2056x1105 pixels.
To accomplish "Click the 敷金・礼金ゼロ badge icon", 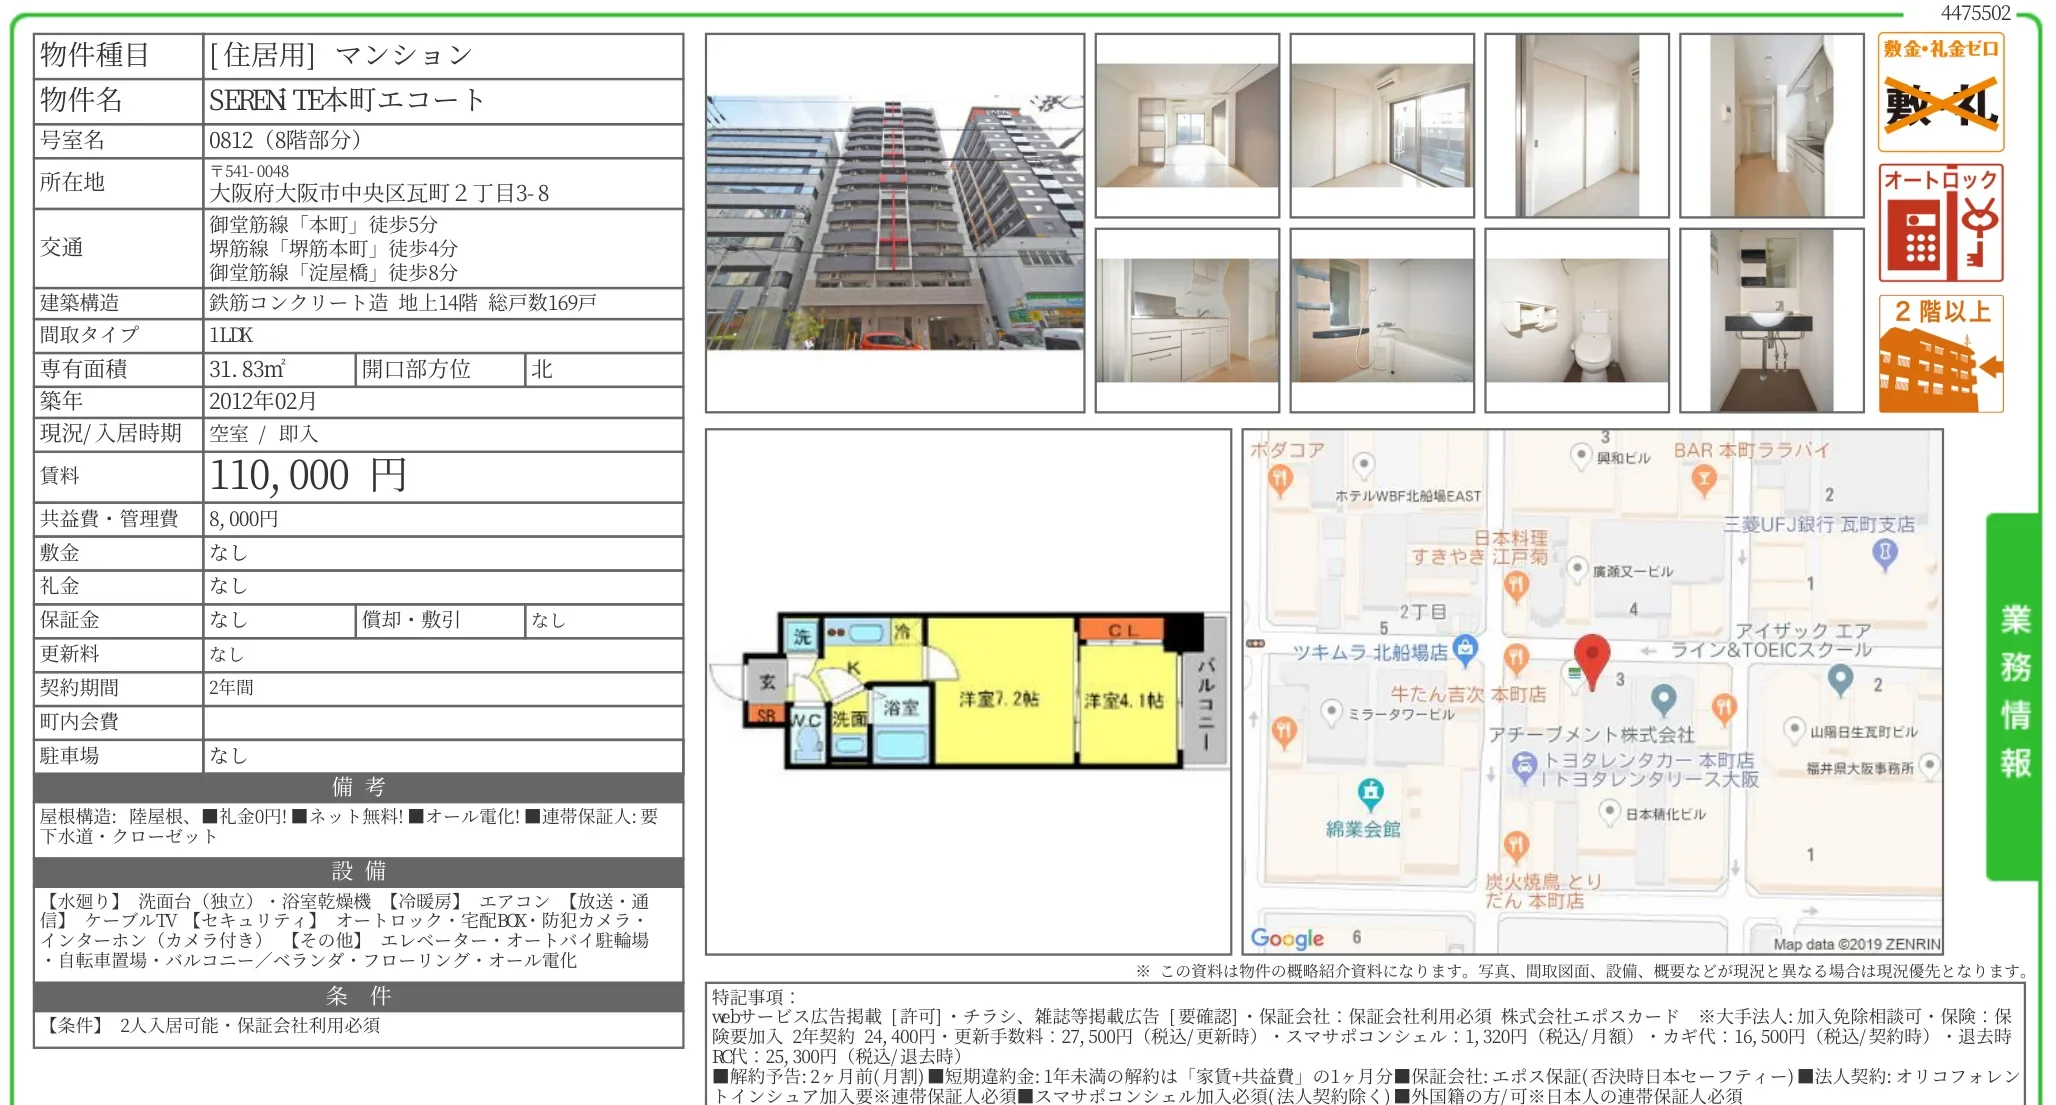I will tap(1940, 92).
